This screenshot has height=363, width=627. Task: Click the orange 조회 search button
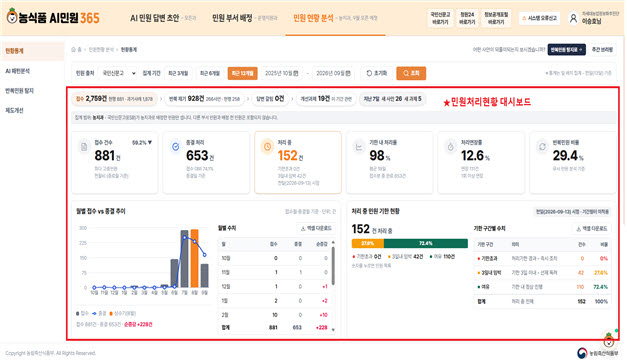pos(411,73)
